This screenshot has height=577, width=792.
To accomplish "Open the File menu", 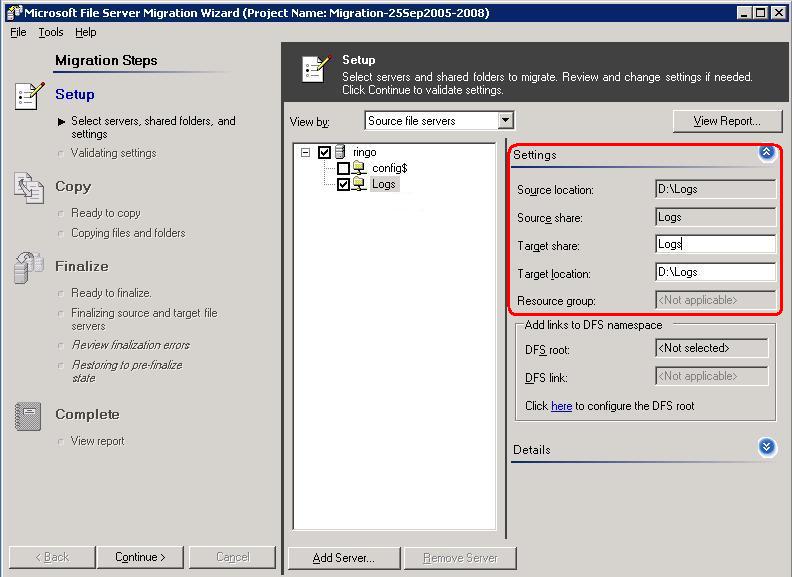I will click(x=18, y=32).
